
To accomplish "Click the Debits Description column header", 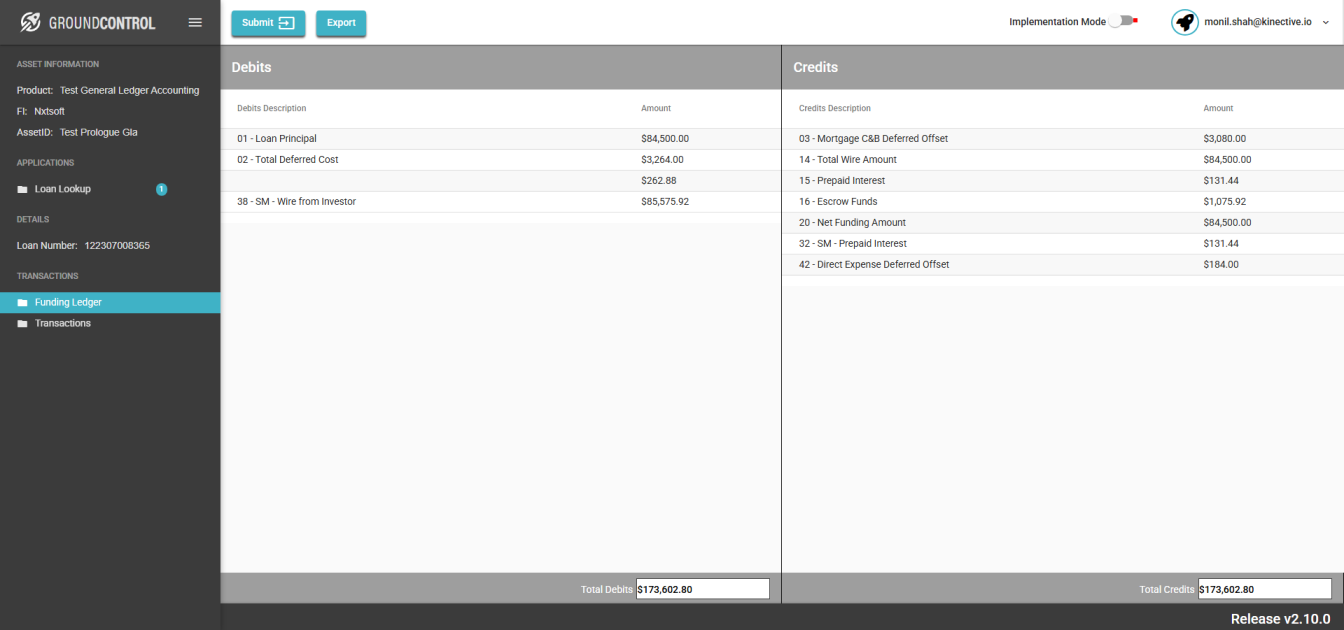I will point(272,108).
